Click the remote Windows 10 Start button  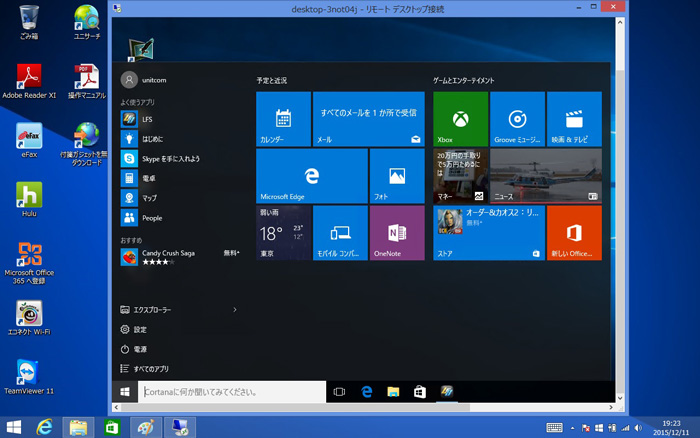[125, 392]
